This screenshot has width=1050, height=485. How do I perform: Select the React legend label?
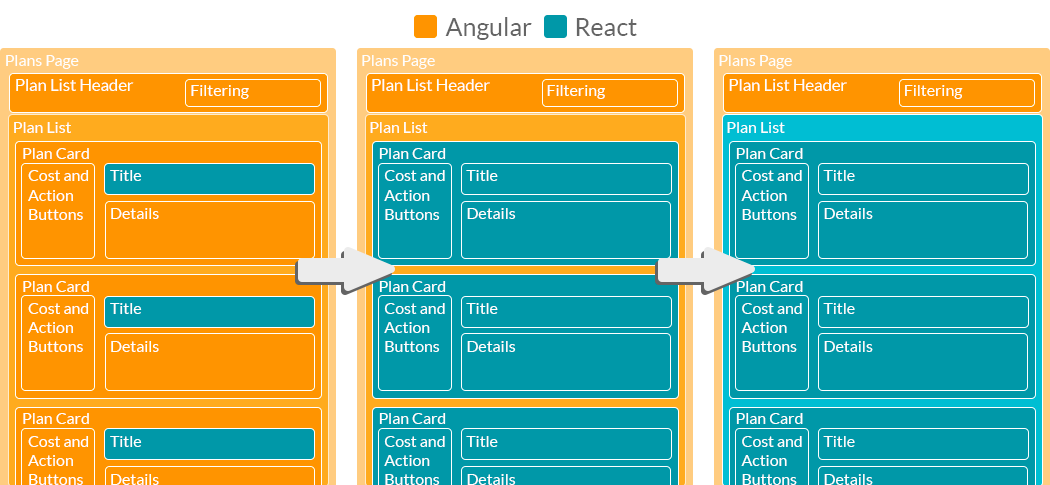[x=605, y=27]
